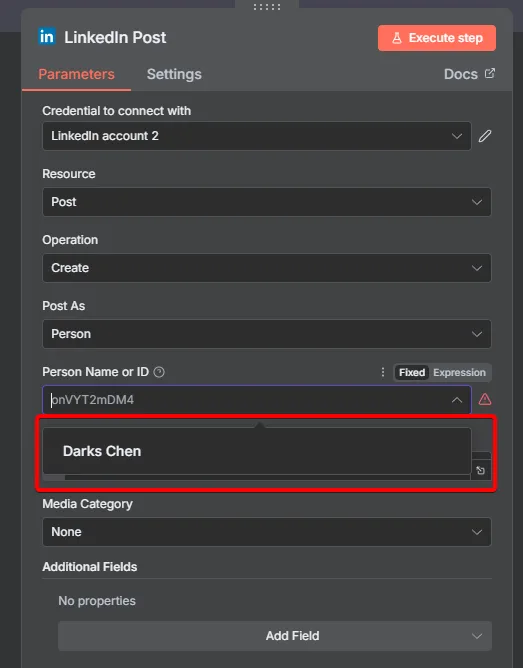Open the three-dot options menu for Person Name
The height and width of the screenshot is (668, 523).
point(383,372)
